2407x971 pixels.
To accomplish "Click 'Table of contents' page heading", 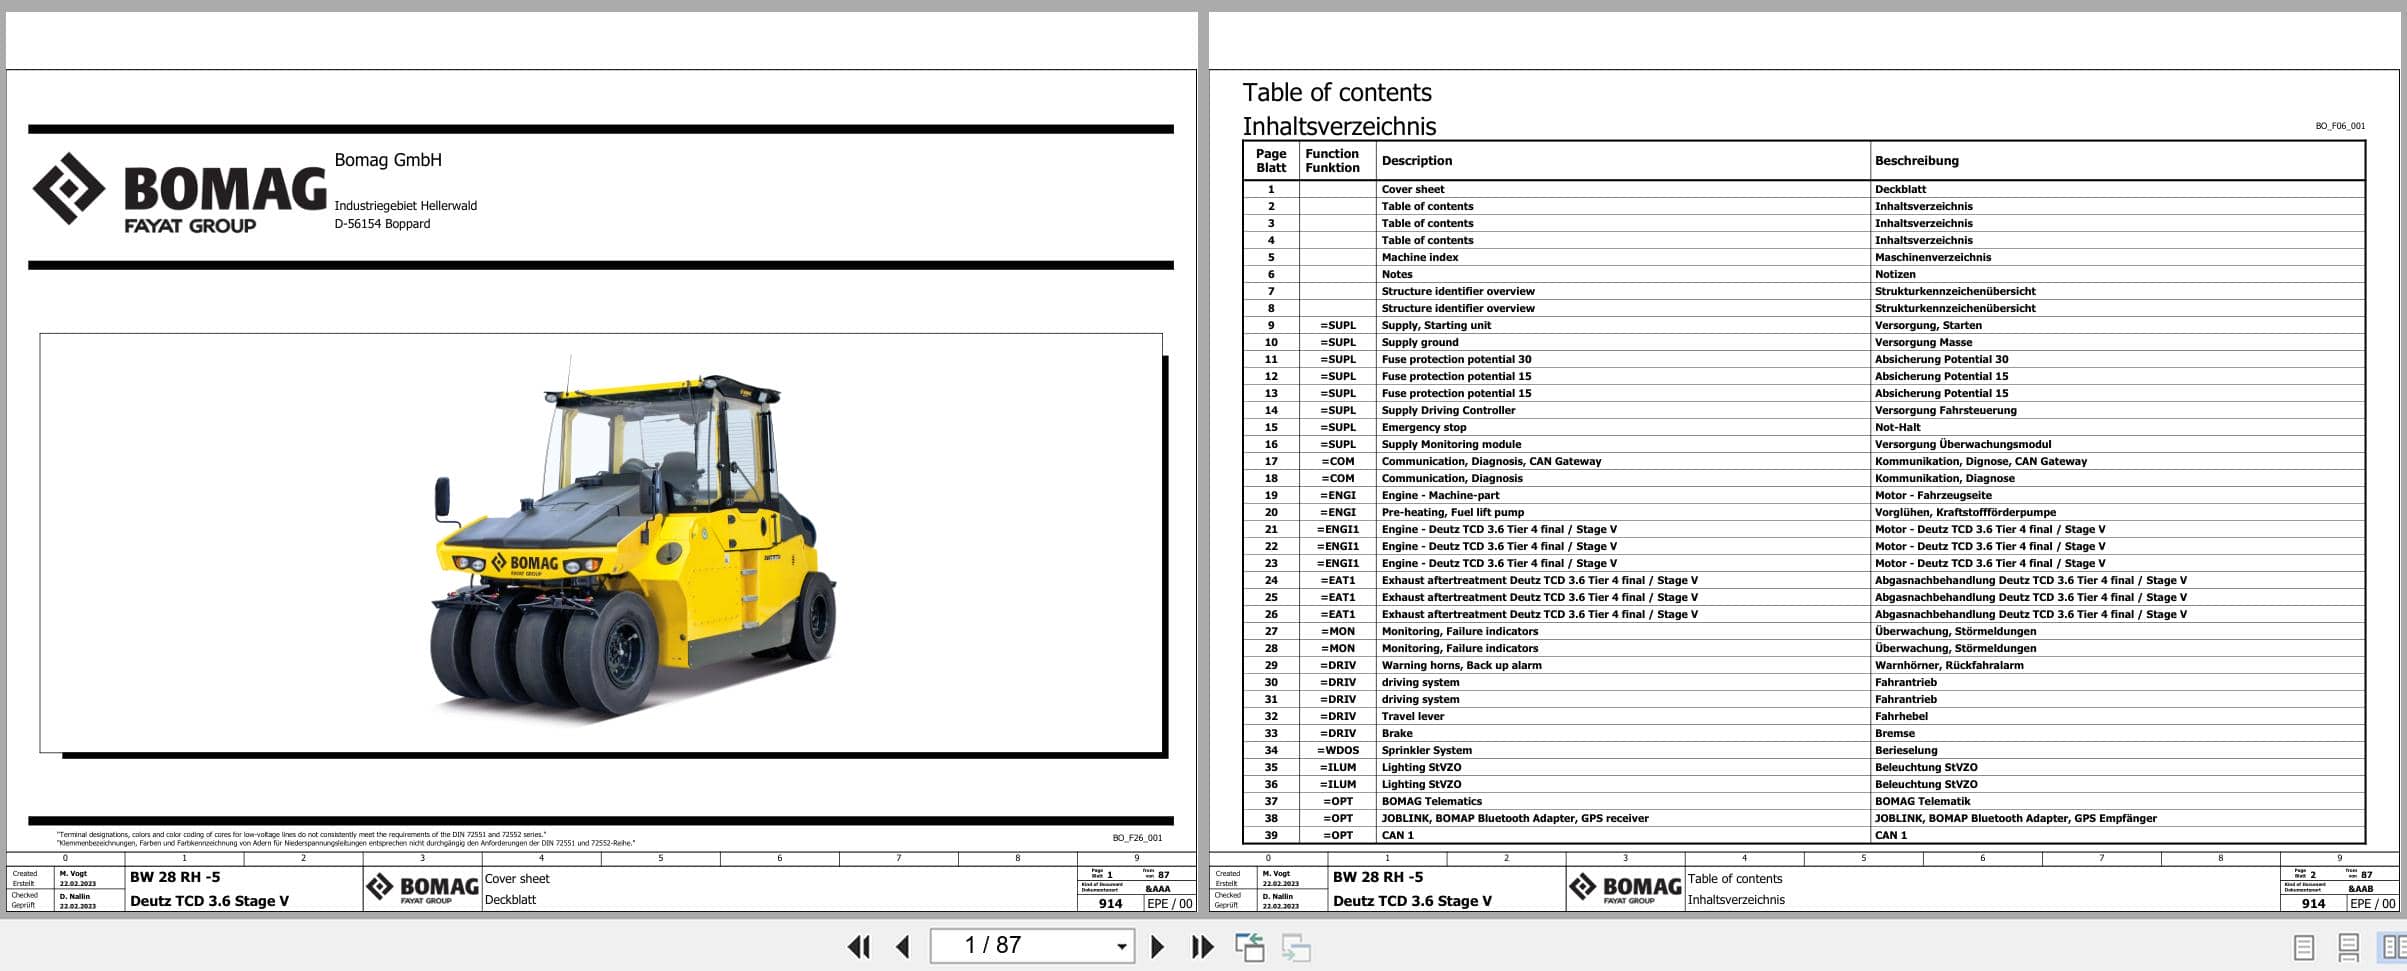I will pyautogui.click(x=1336, y=92).
